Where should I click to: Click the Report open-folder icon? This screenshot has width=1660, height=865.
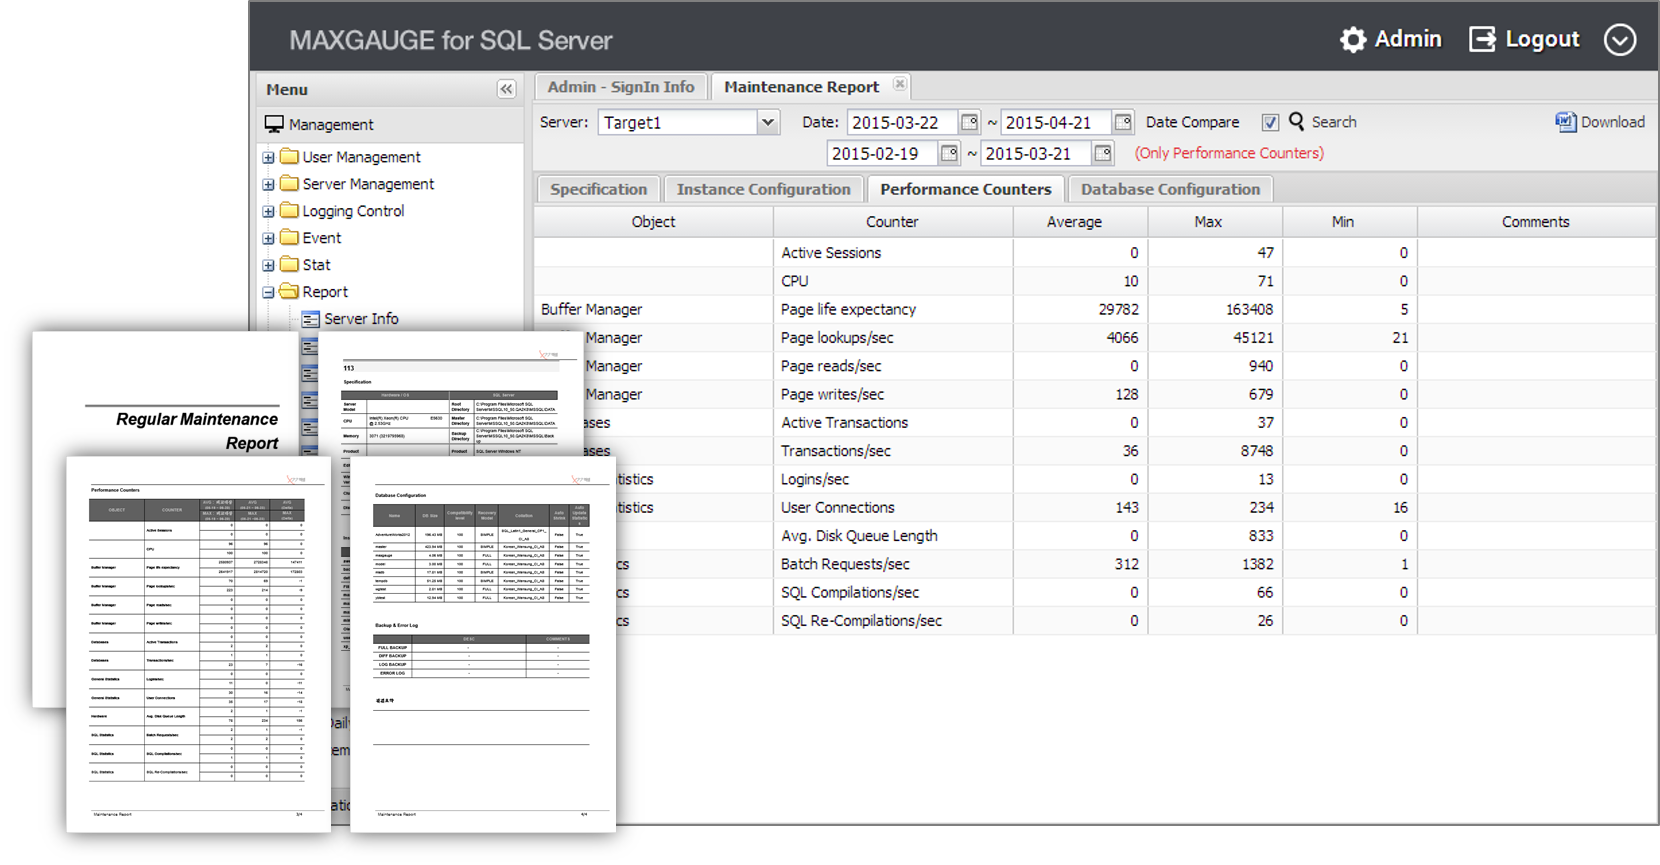point(290,291)
